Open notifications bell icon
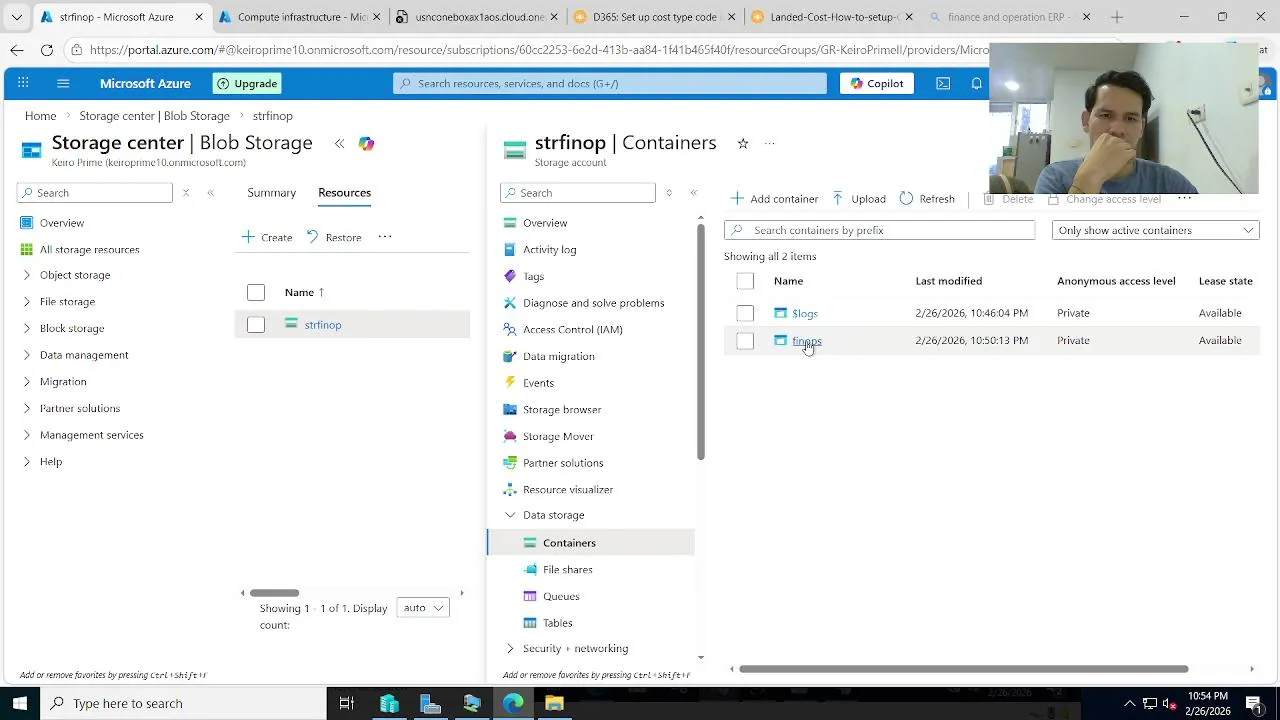 977,83
